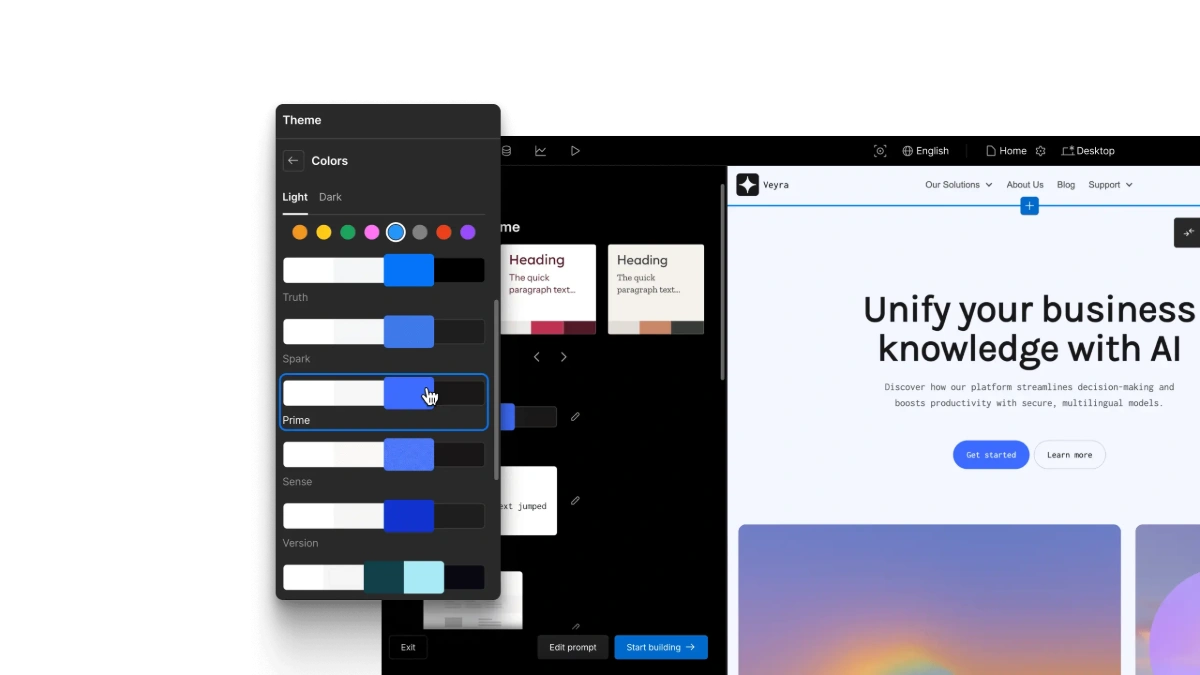Open the analytics chart icon

click(x=540, y=151)
